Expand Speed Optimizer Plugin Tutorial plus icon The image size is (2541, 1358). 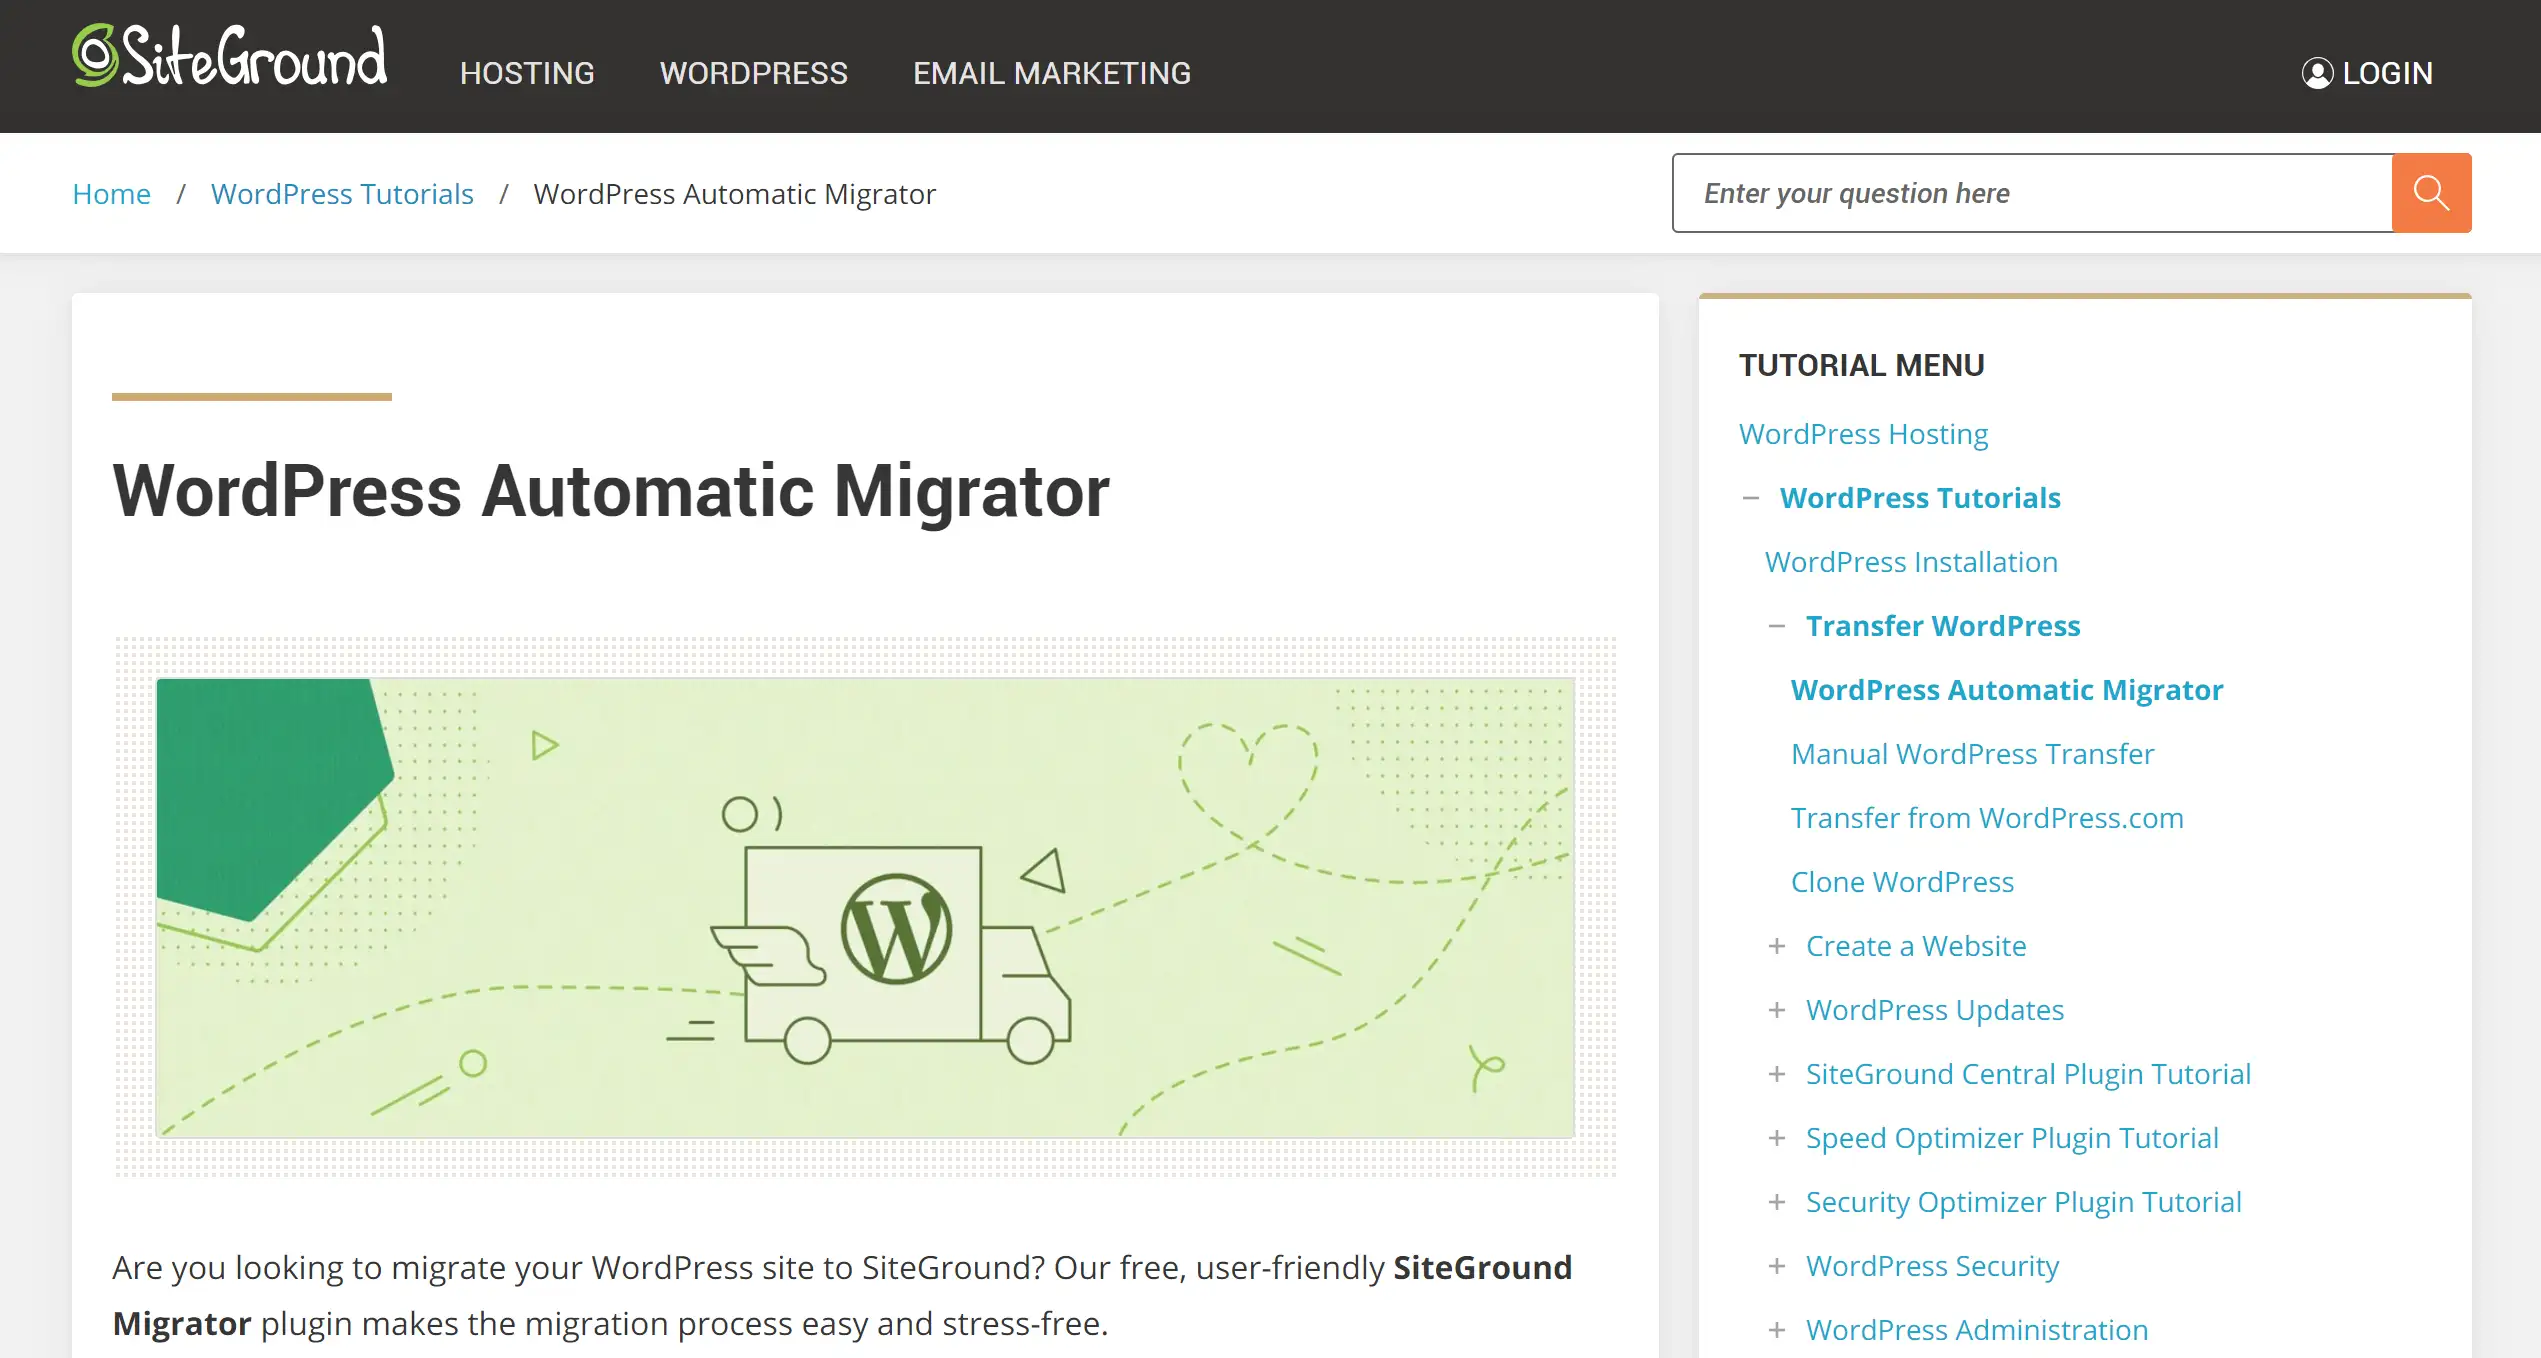1776,1138
